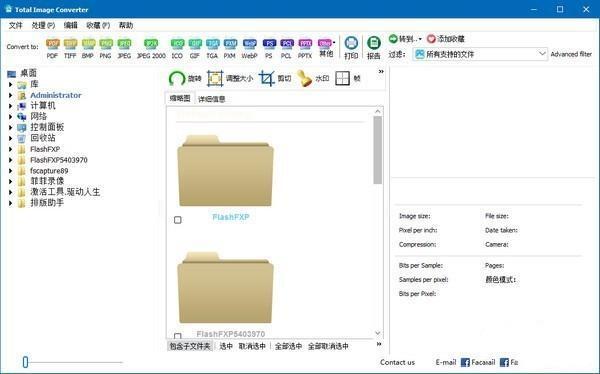This screenshot has width=600, height=374.
Task: Select 桌面 desktop root item
Action: point(29,73)
